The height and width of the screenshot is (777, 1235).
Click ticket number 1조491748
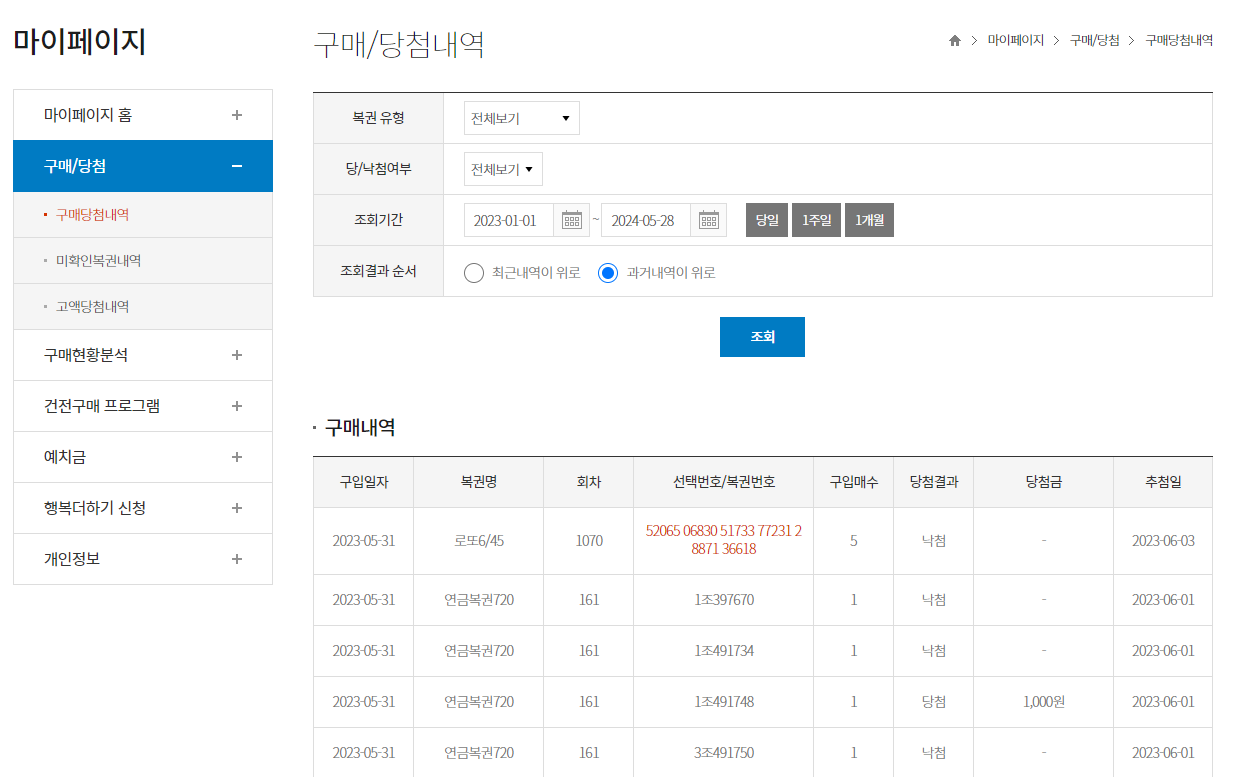pos(724,702)
